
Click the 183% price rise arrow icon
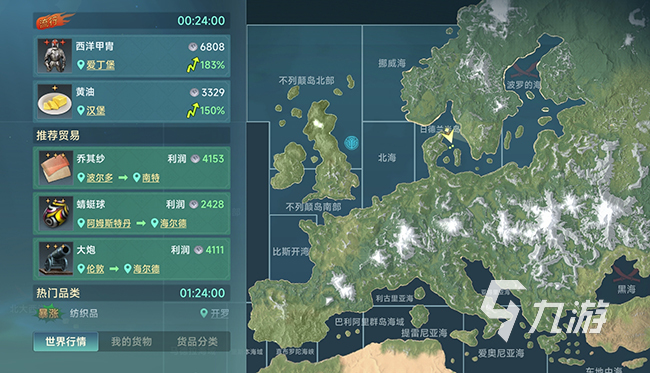[x=193, y=65]
